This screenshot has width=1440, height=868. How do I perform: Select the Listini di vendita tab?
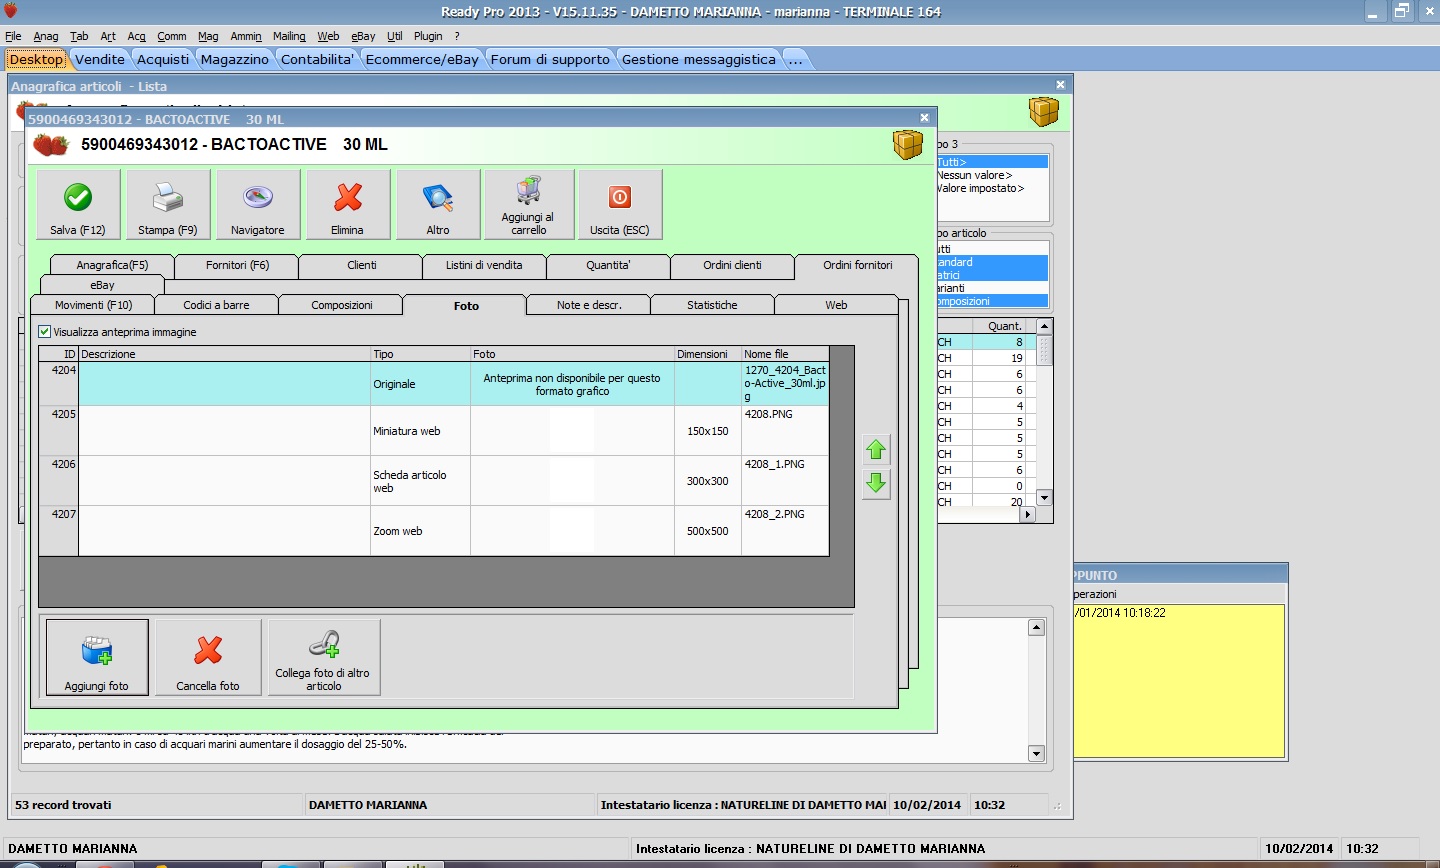click(484, 265)
